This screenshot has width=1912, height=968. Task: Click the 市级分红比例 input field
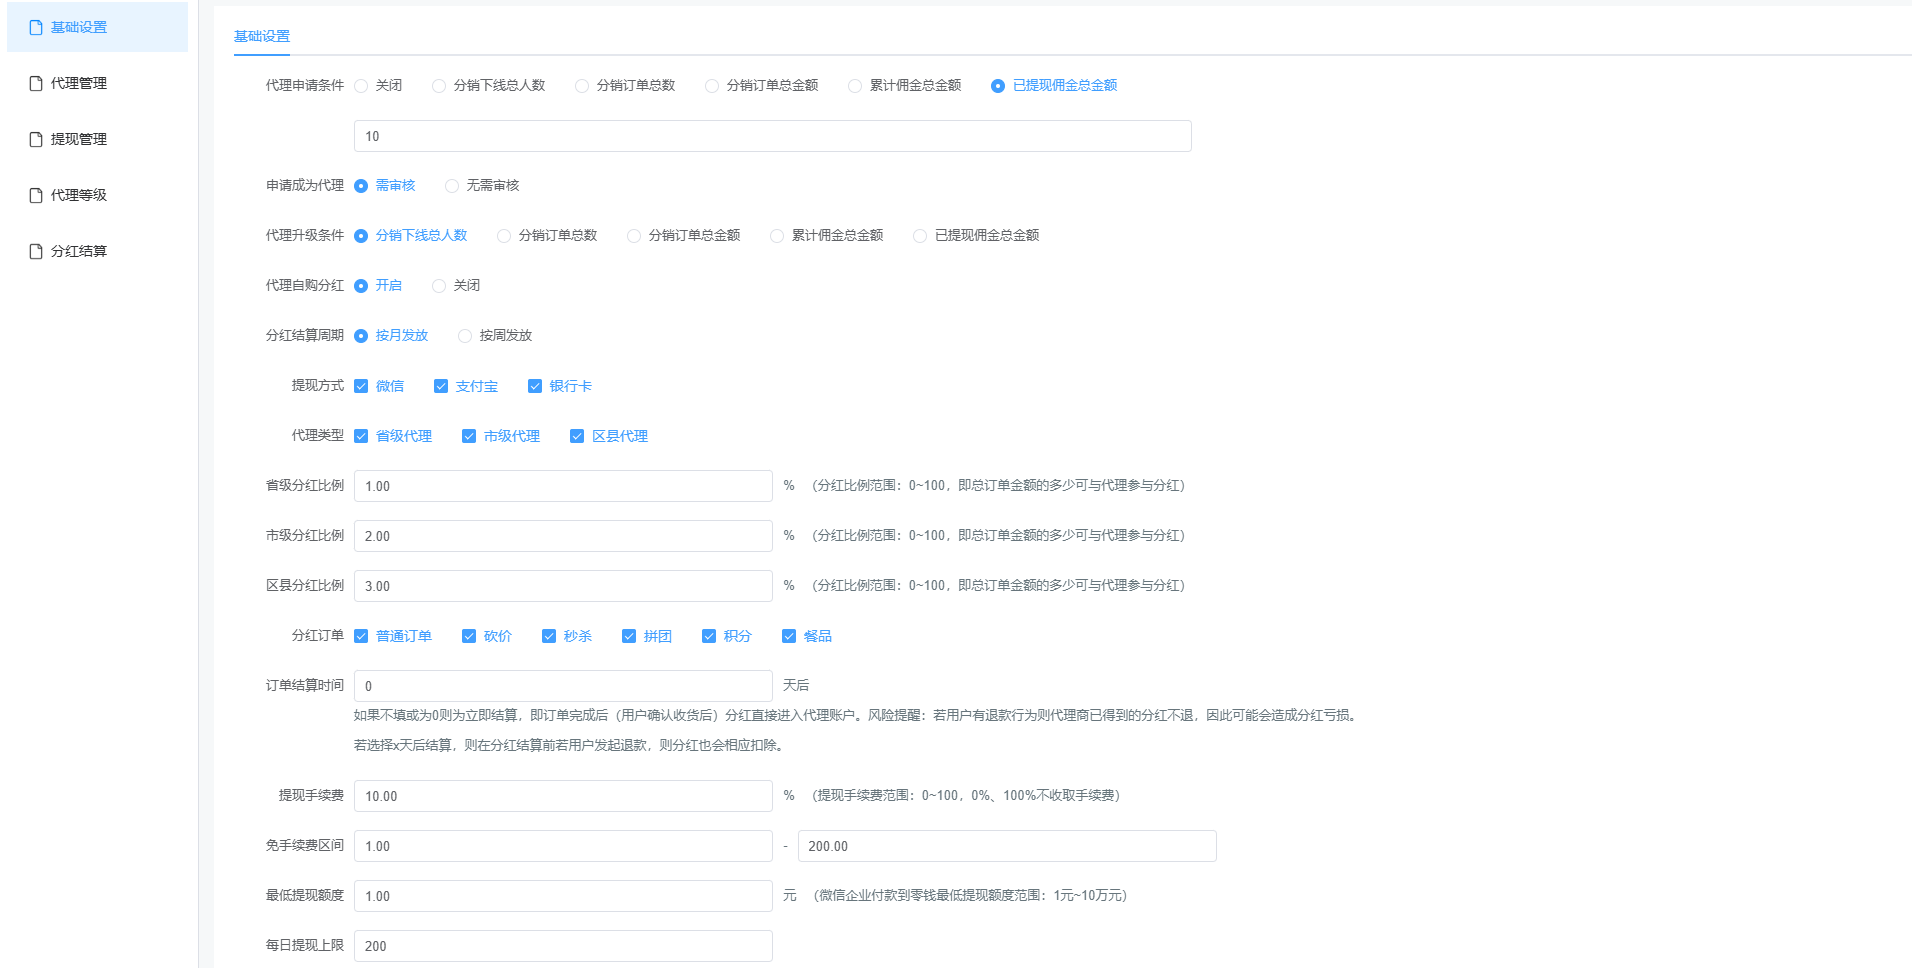coord(563,536)
